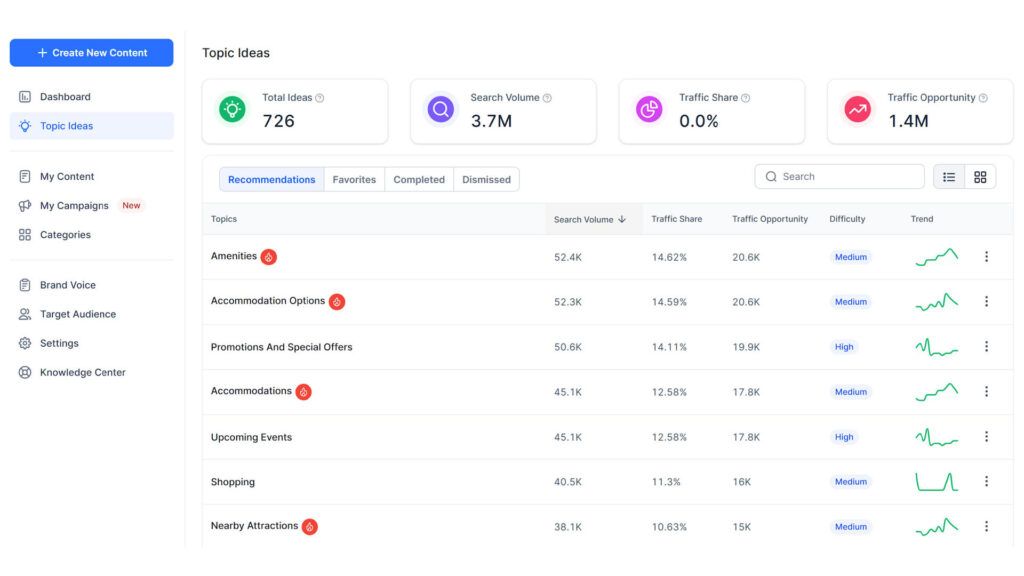Switch to grid view
Screen dimensions: 1024x576
[980, 177]
